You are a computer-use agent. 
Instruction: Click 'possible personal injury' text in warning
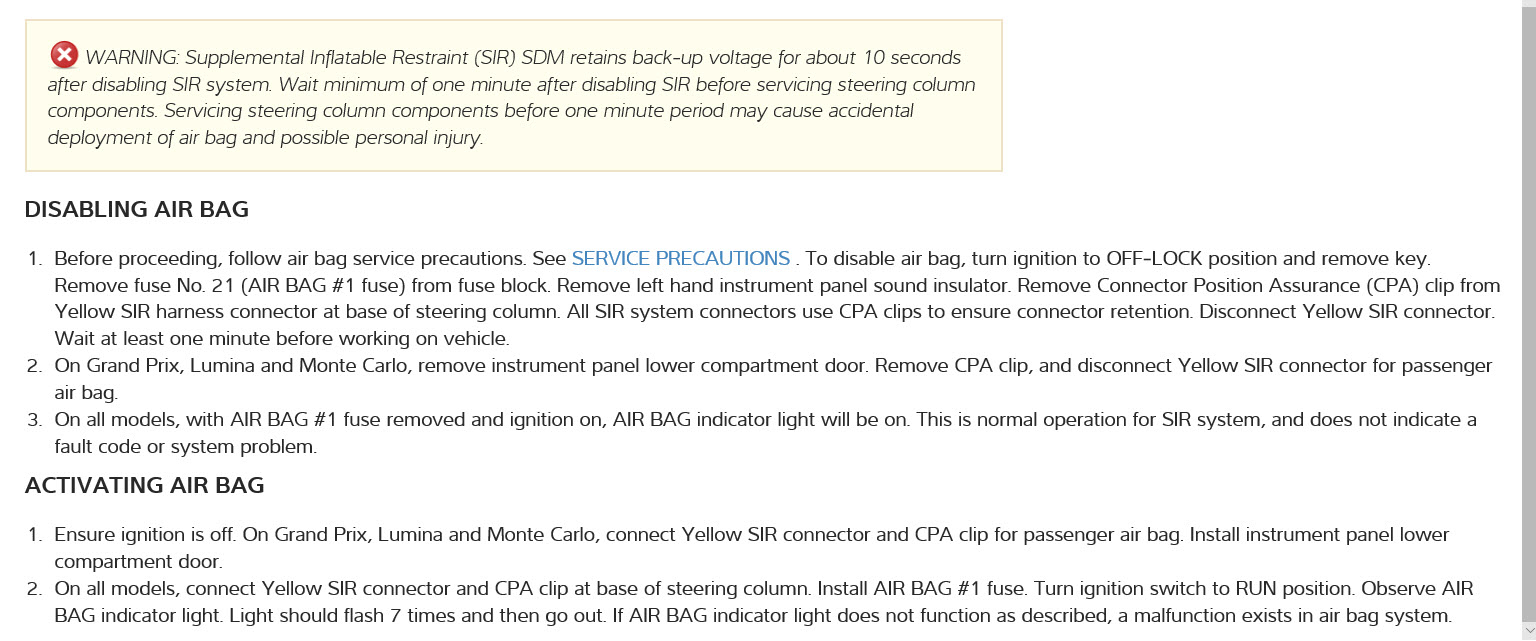tap(379, 138)
